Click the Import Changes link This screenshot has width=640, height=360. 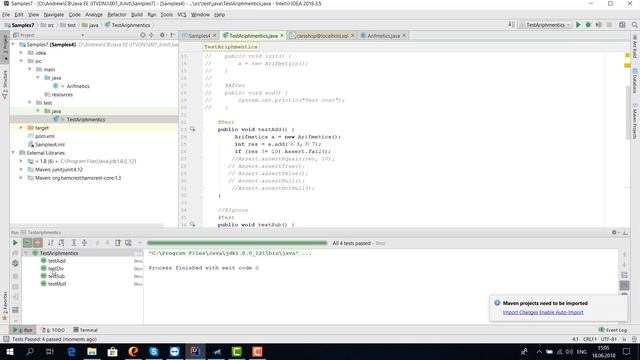click(520, 312)
